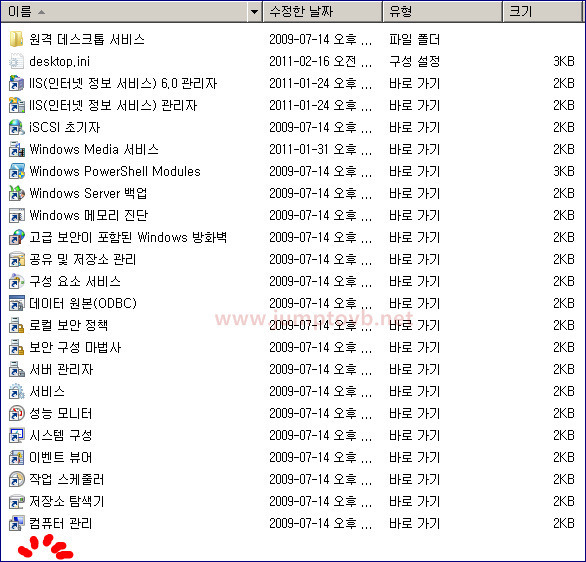The width and height of the screenshot is (586, 562).
Task: Click the '시스템 구성' name text
Action: click(x=61, y=436)
